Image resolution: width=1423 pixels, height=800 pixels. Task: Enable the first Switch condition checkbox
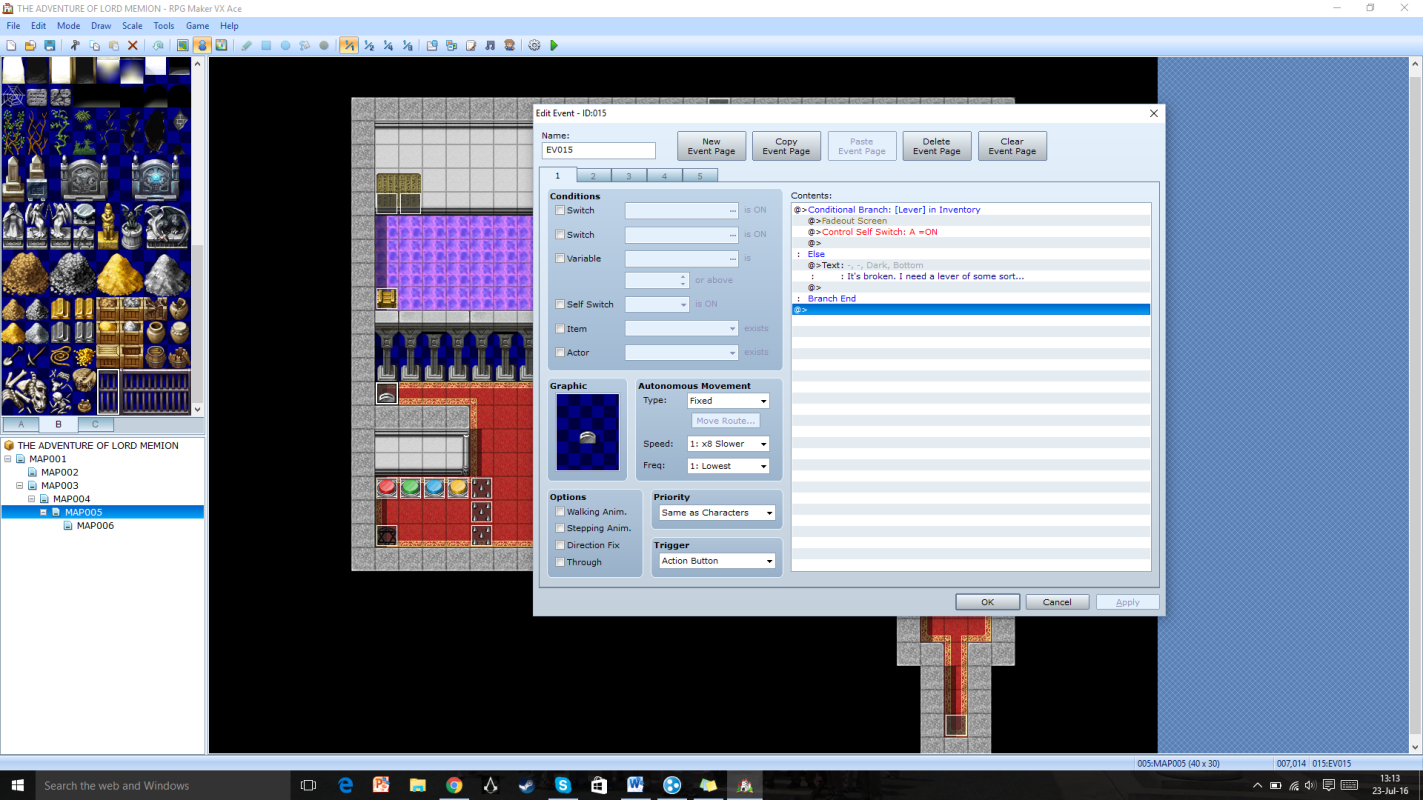(560, 211)
